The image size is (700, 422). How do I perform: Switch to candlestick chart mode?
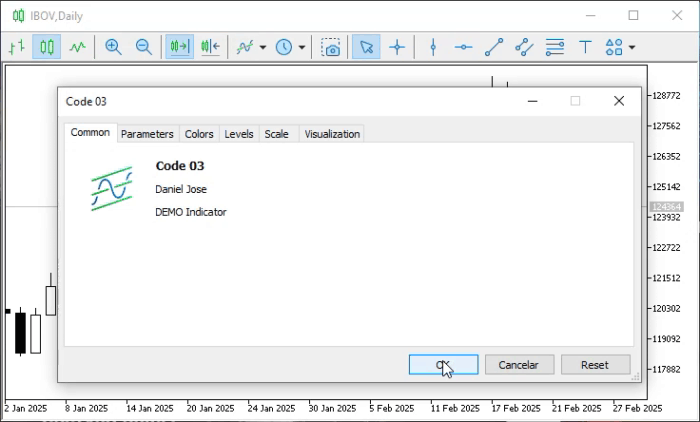(46, 47)
